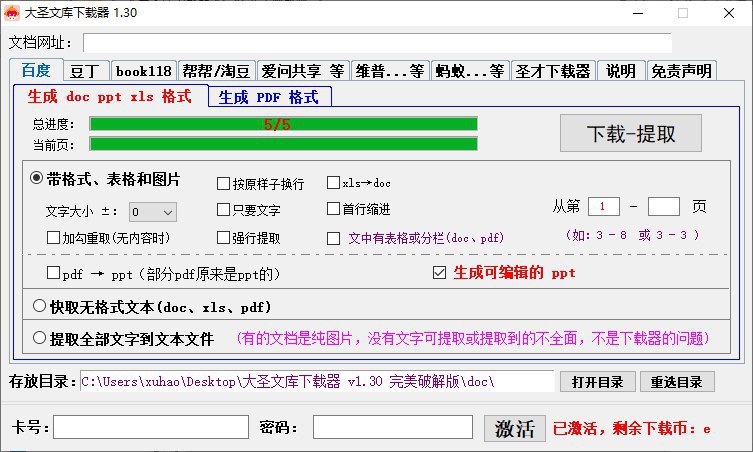Click the 已激活,剩余下载币 status text
Viewport: 753px width, 452px height.
pyautogui.click(x=632, y=428)
